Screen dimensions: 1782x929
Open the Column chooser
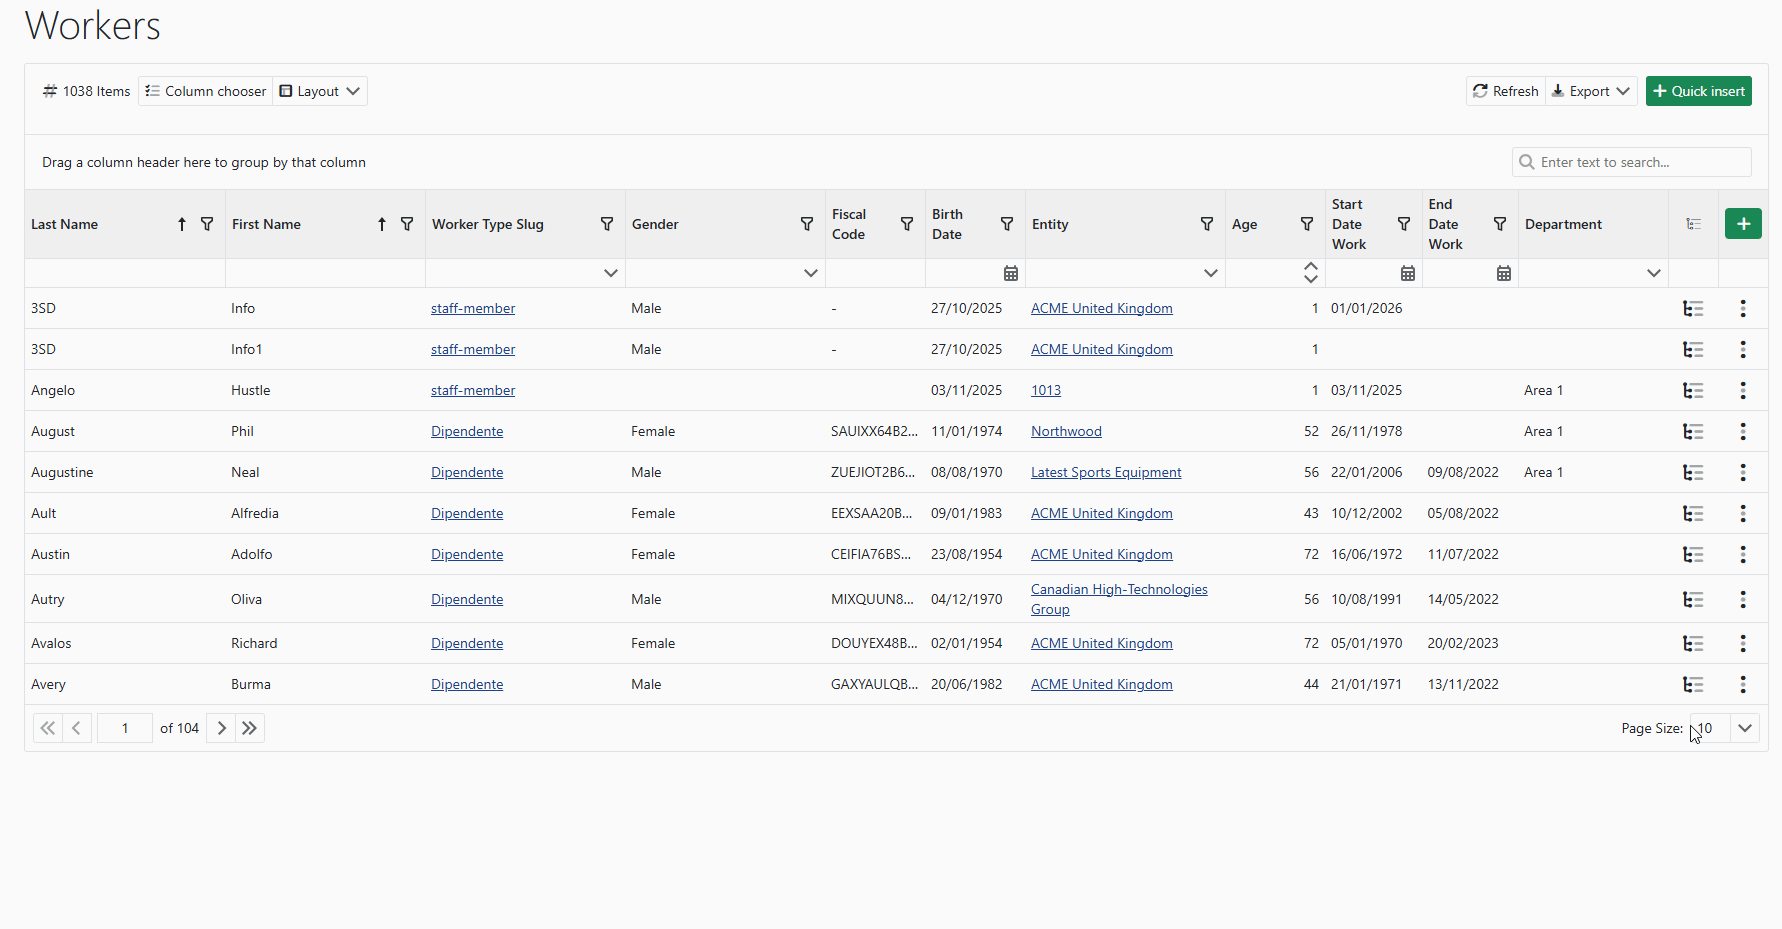[206, 91]
